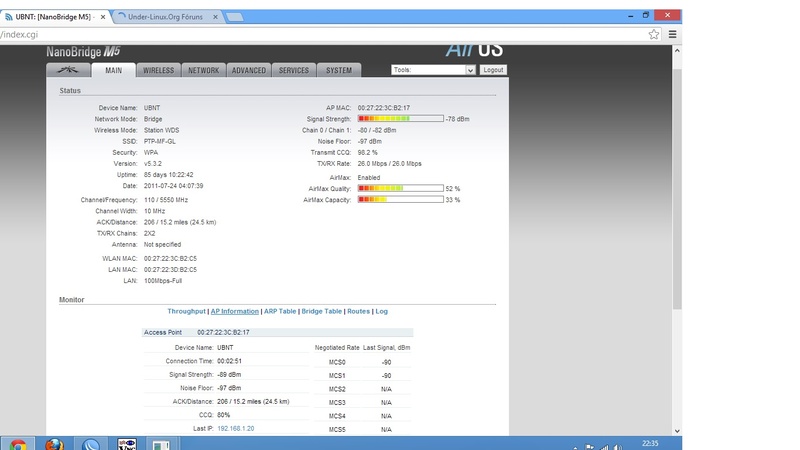The image size is (800, 450).
Task: View the Bridge Table link
Action: [321, 311]
